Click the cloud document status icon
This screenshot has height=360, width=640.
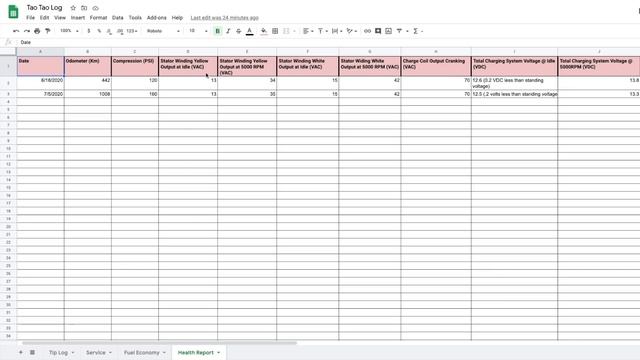[x=96, y=8]
